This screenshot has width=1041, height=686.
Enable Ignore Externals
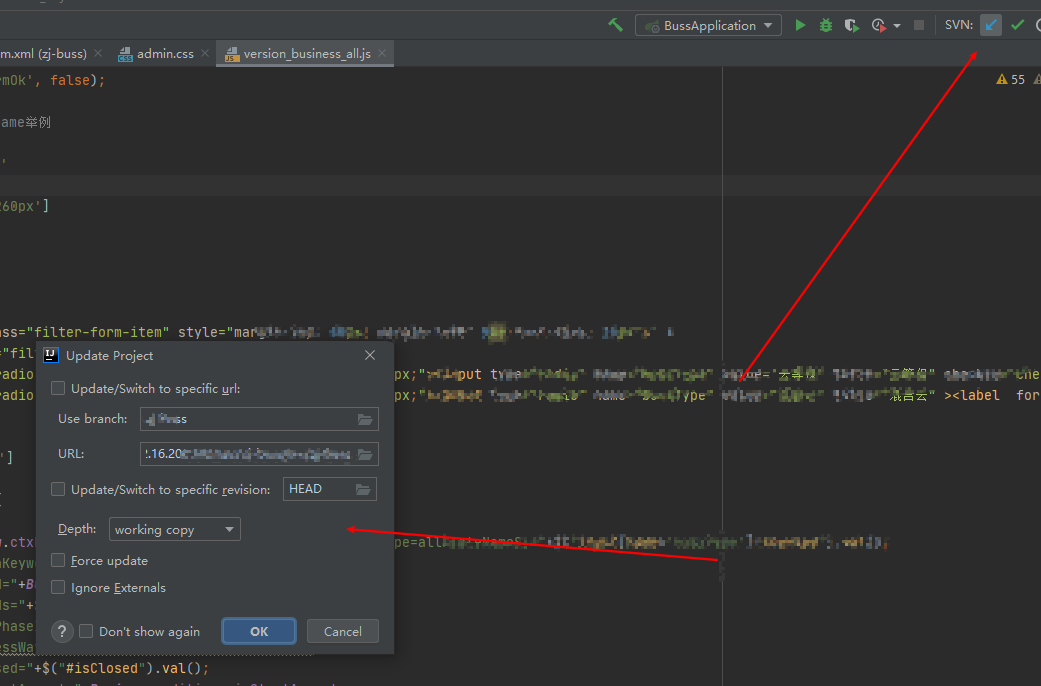pyautogui.click(x=57, y=587)
